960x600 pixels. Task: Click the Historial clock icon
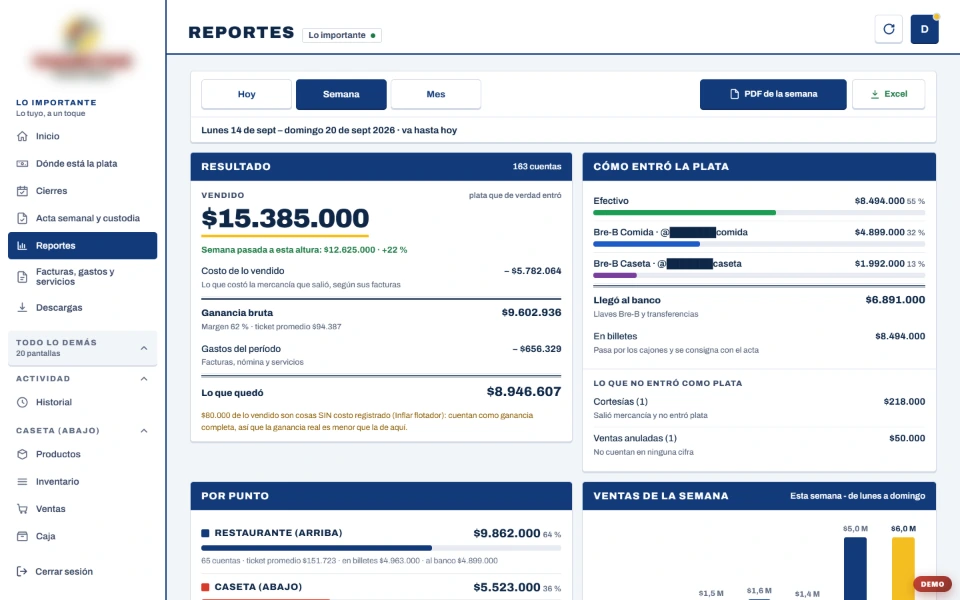coord(22,402)
